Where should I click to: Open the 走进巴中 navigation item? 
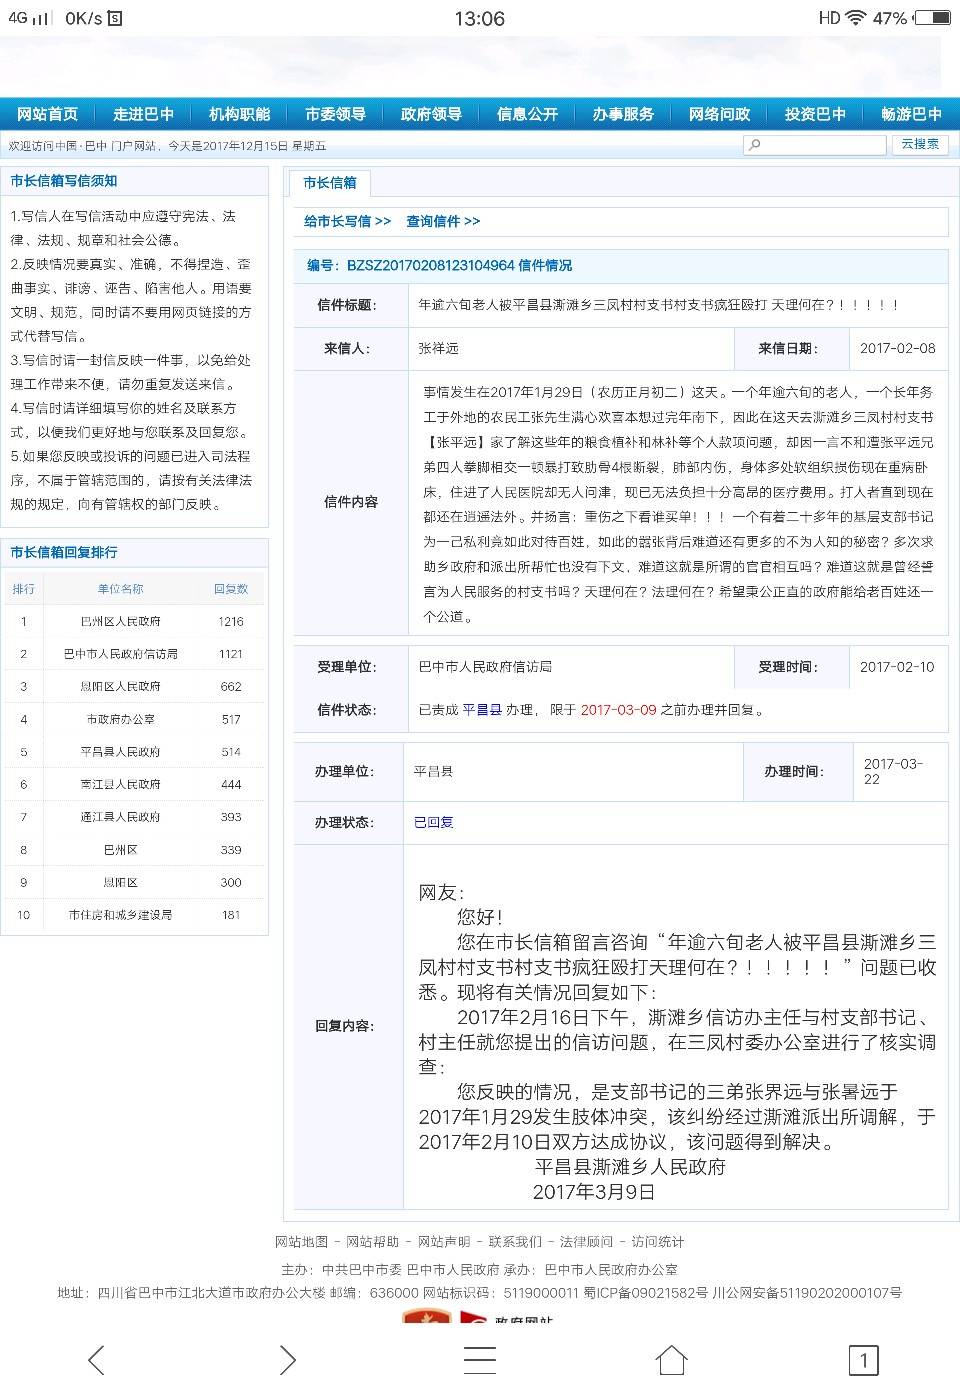point(143,114)
